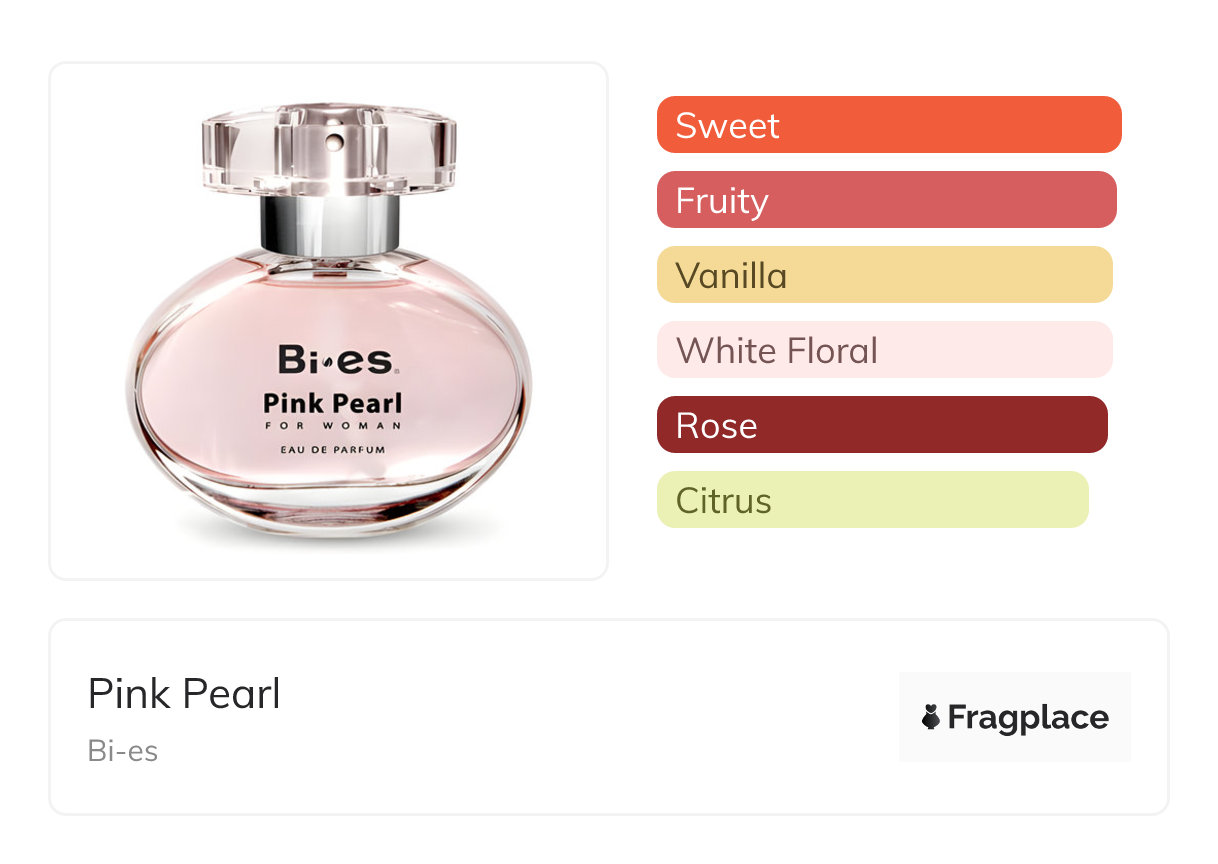Pick the White Floral accord bar
Screen dimensions: 1218x864
[x=884, y=350]
